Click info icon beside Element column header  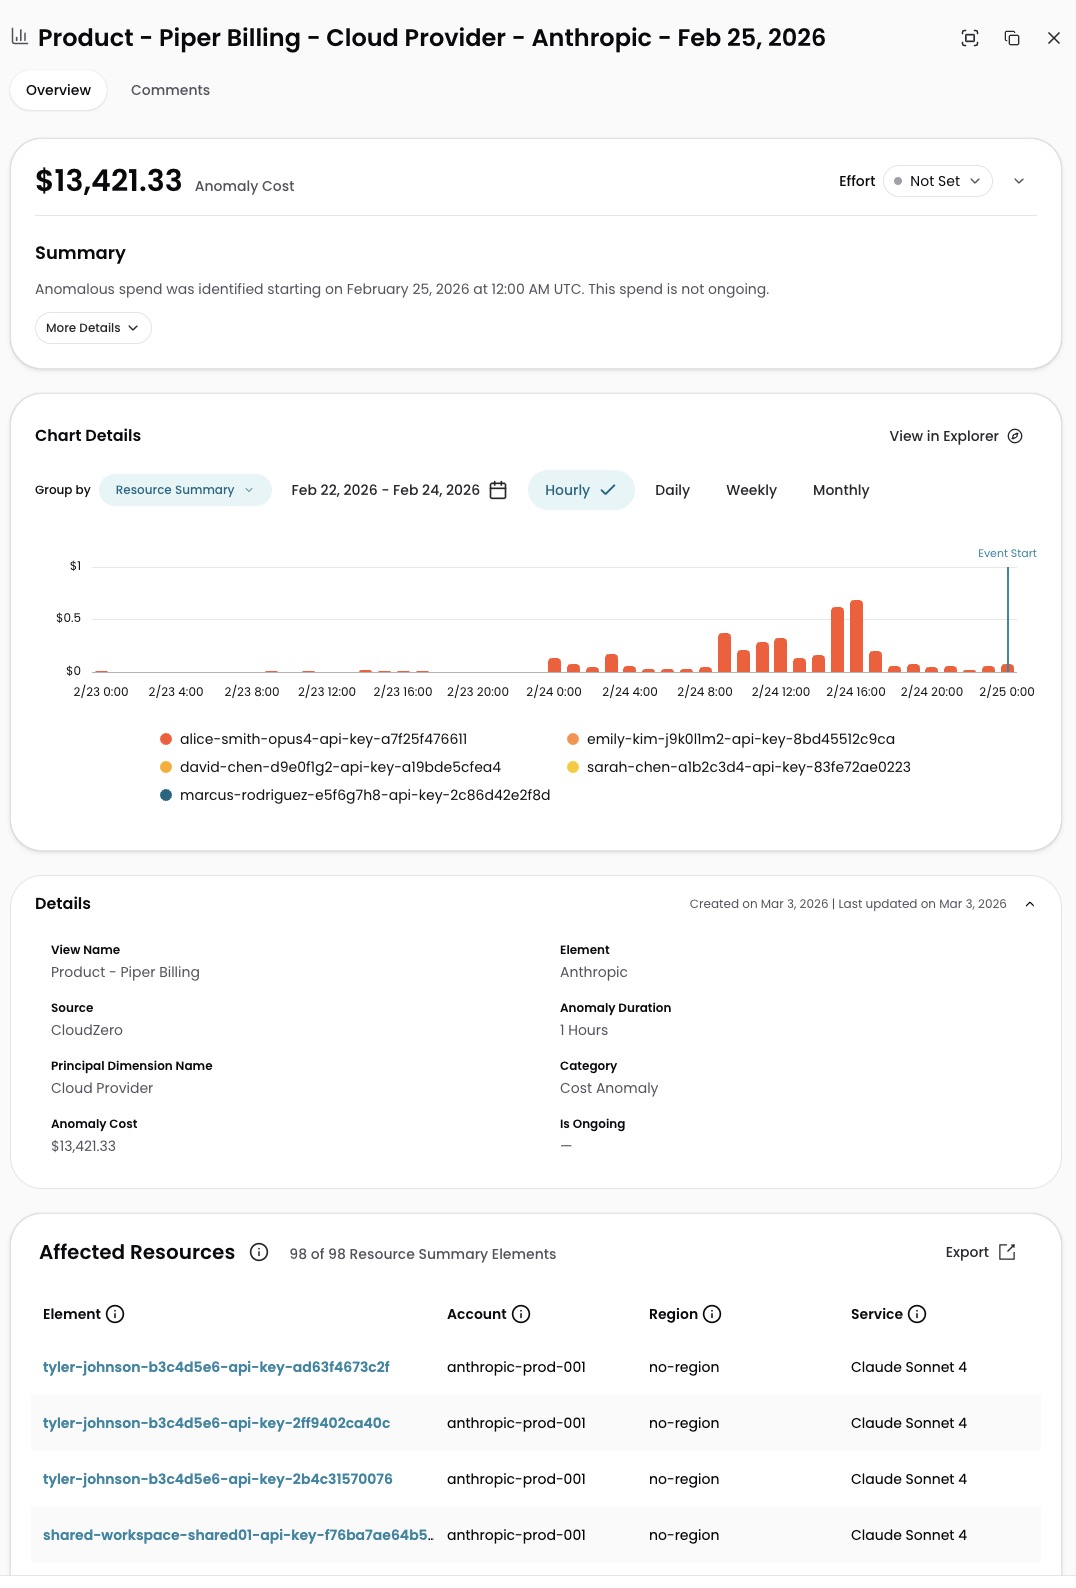point(115,1314)
